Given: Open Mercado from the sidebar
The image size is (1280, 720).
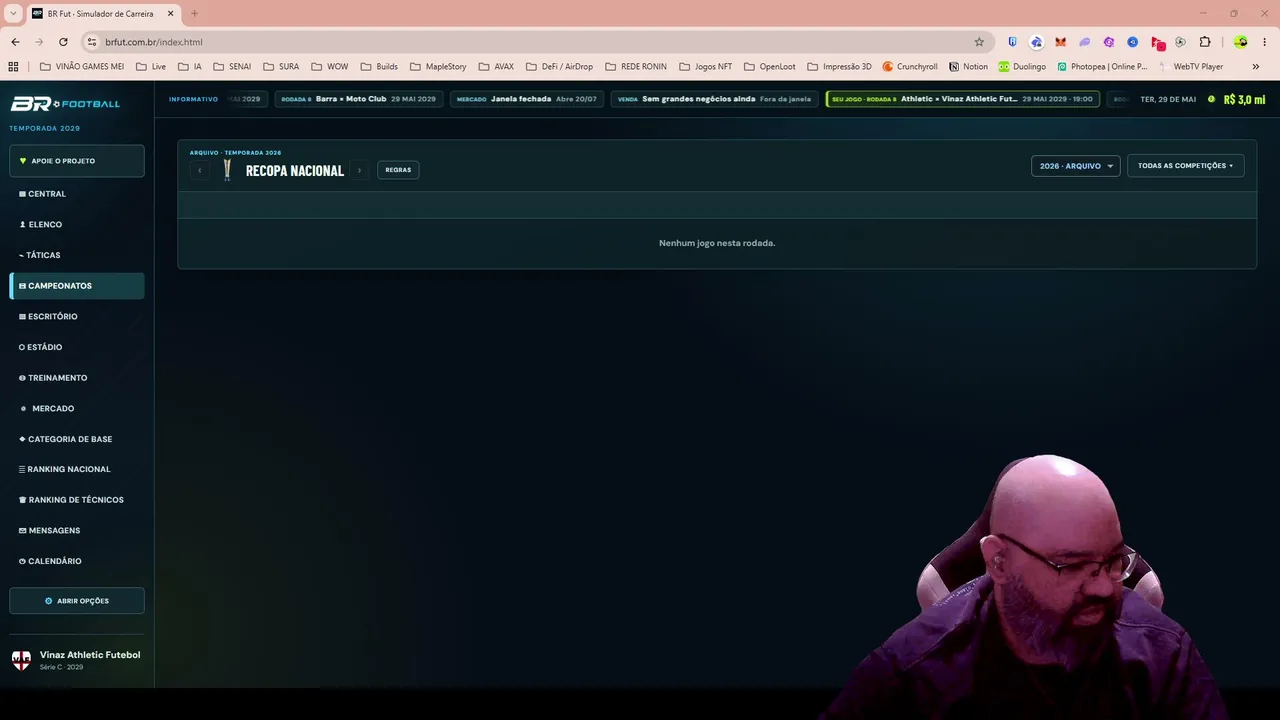Looking at the screenshot, I should pyautogui.click(x=77, y=409).
